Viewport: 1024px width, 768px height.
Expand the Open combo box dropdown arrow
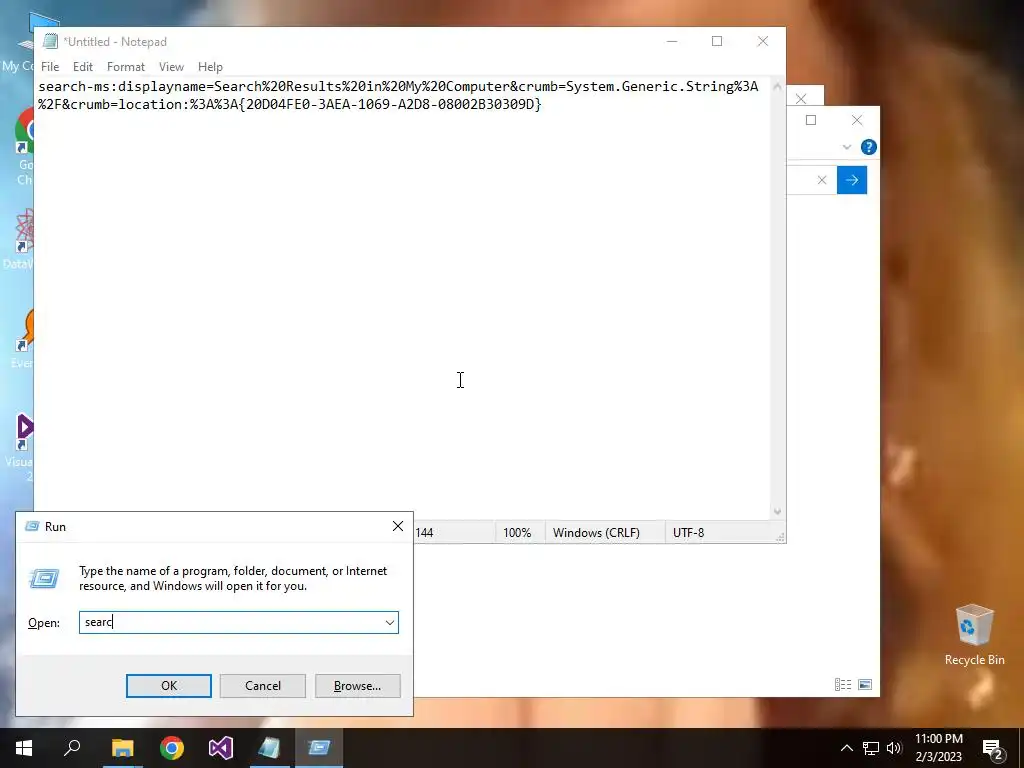point(390,622)
